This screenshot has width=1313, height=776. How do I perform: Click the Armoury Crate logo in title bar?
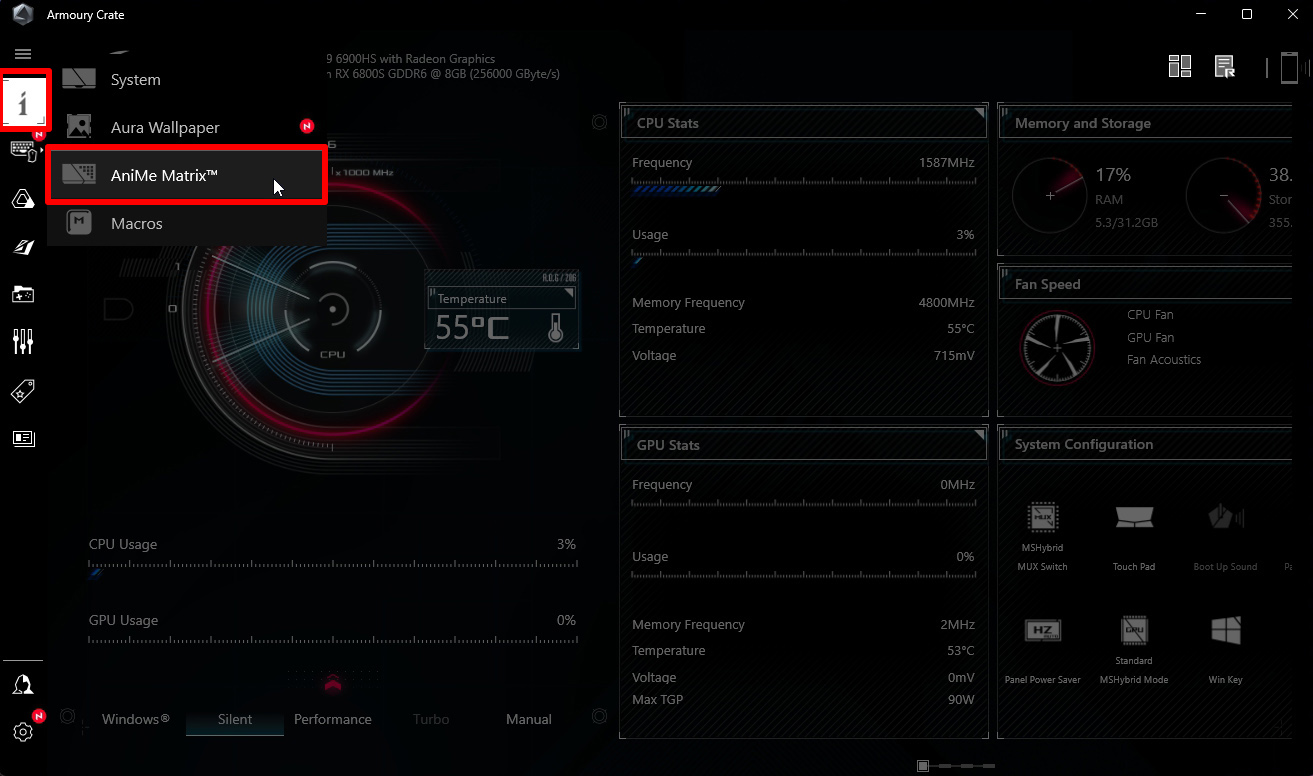point(22,15)
